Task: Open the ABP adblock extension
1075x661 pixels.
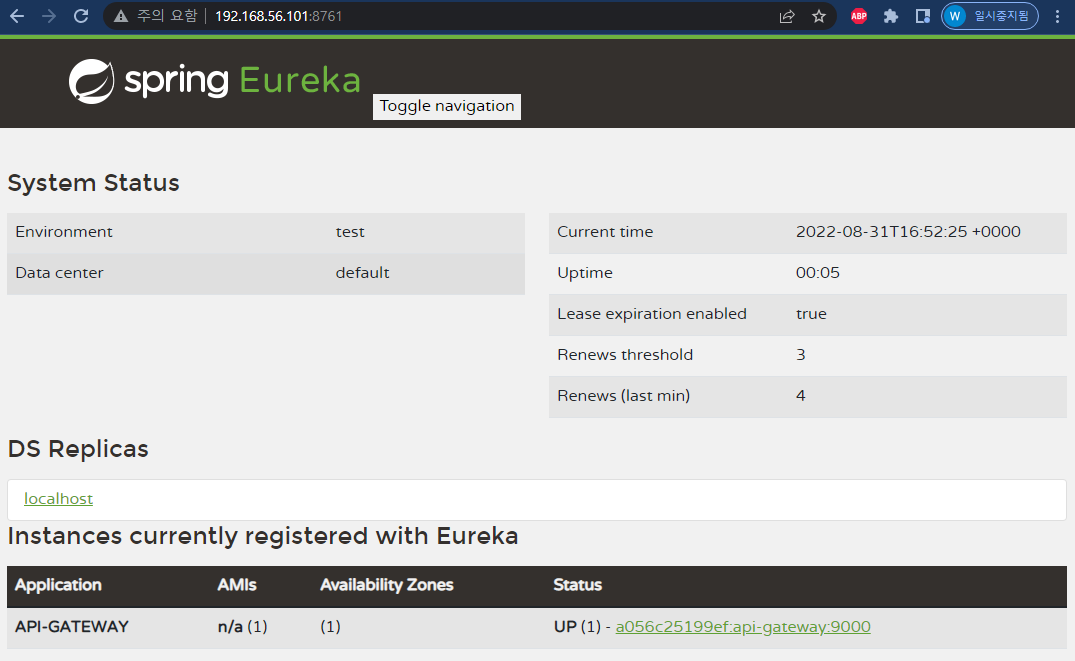Action: 859,16
